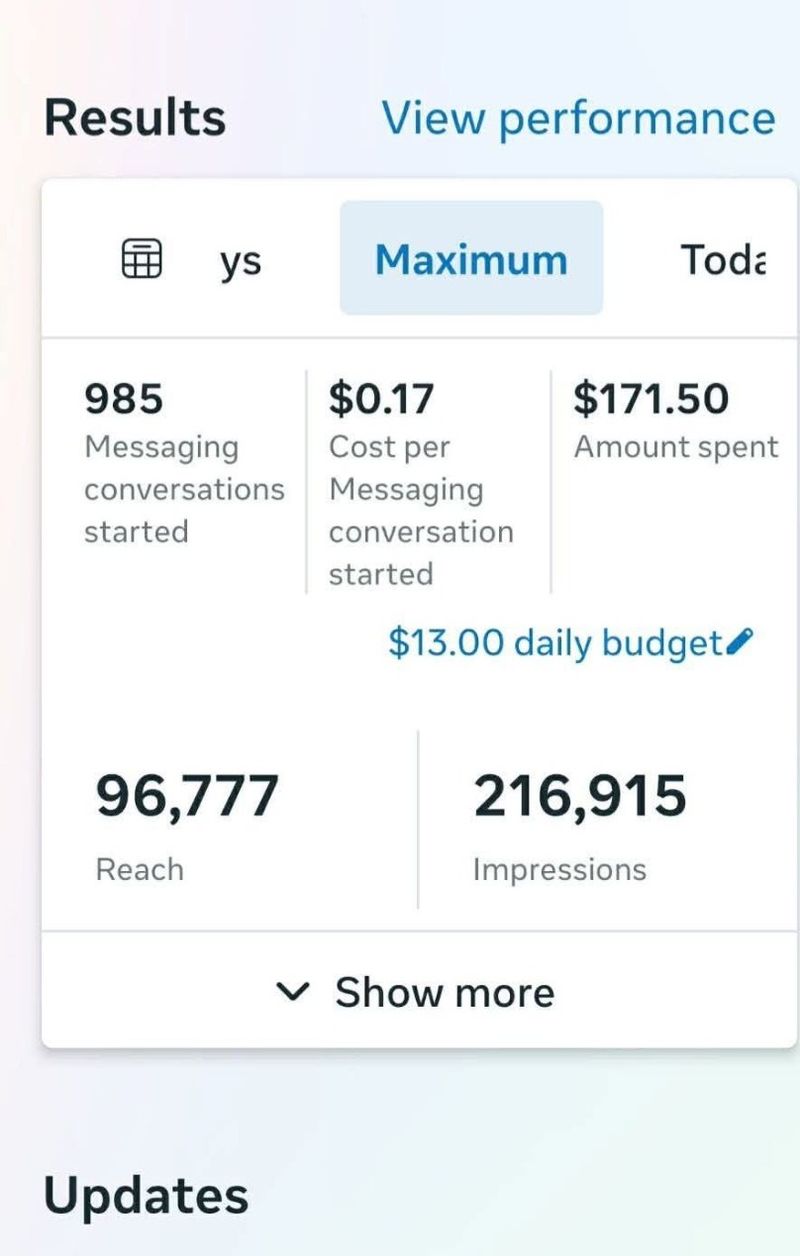Image resolution: width=800 pixels, height=1256 pixels.
Task: Select the partially hidden days tab
Action: tap(241, 262)
